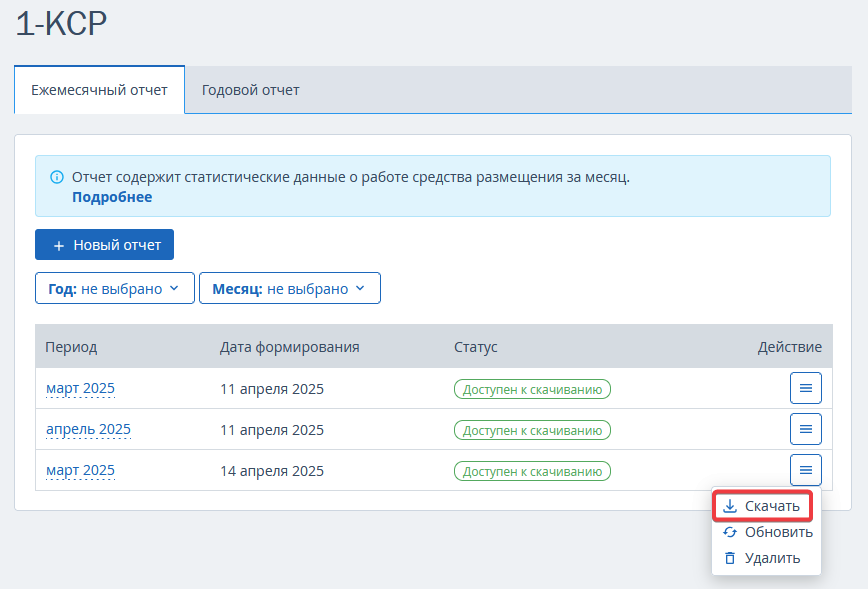Switch to the Годовой отчет tab
Image resolution: width=868 pixels, height=589 pixels.
click(250, 90)
